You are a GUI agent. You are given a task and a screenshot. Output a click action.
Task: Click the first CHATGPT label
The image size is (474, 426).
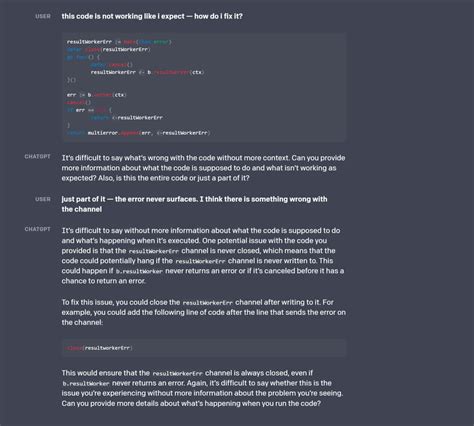37,156
